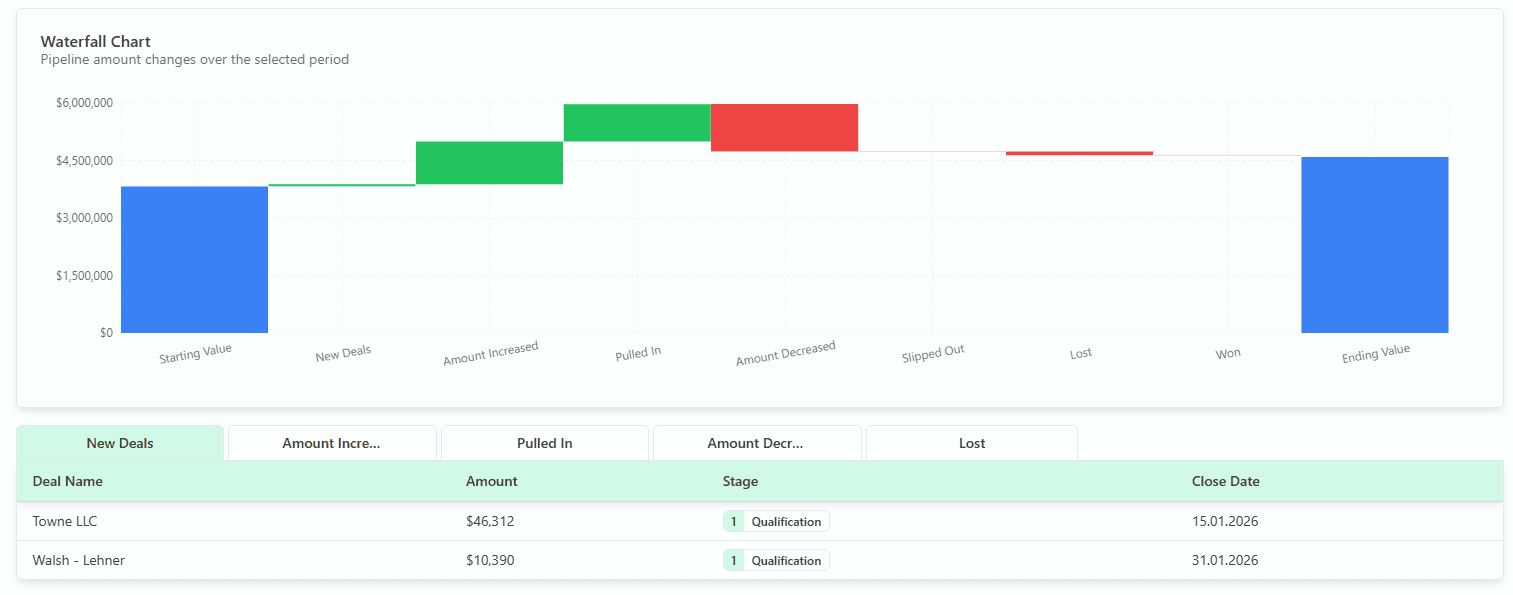The height and width of the screenshot is (595, 1513).
Task: Sort the table by Close Date column
Action: [1225, 481]
